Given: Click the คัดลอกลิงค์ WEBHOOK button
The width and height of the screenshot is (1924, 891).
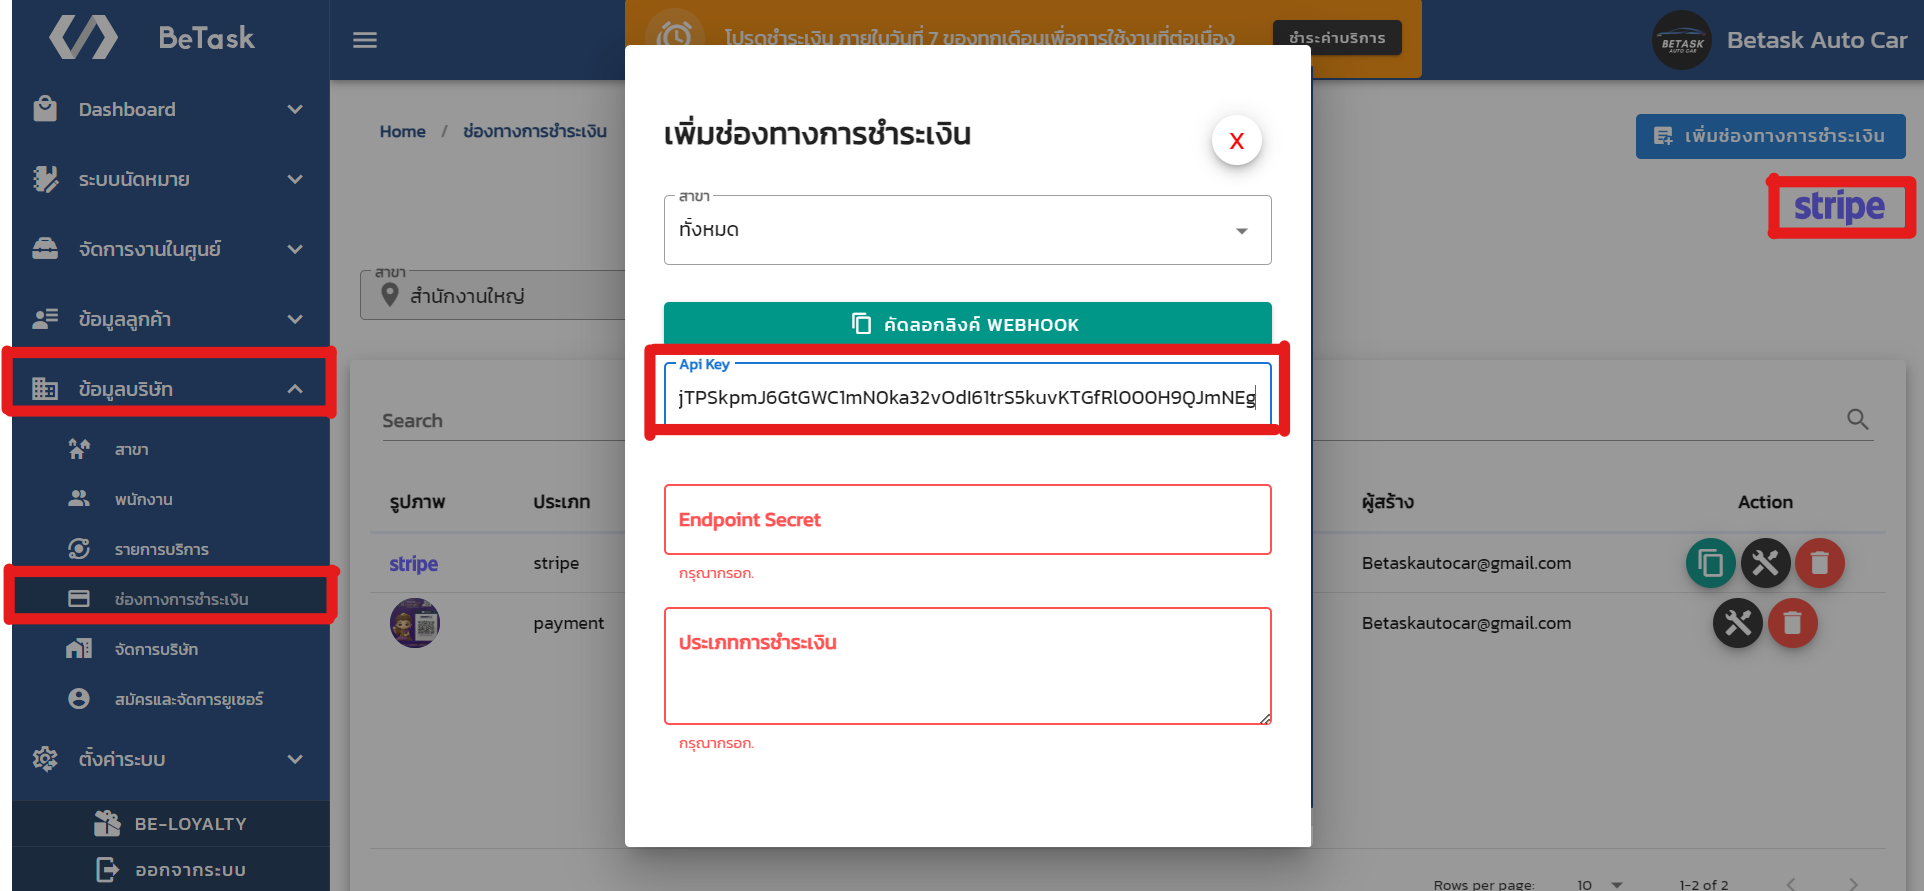Looking at the screenshot, I should click(967, 324).
